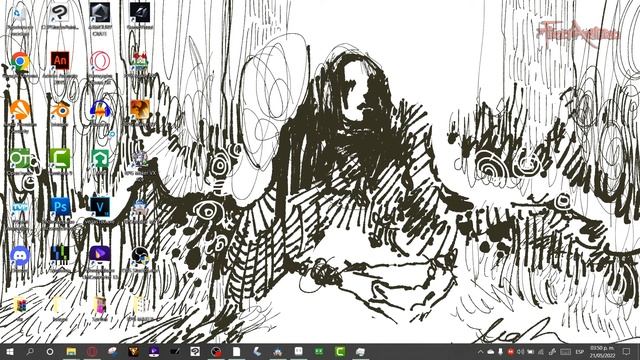Open Cortana circle on the taskbar
This screenshot has width=640, height=360.
pyautogui.click(x=50, y=351)
